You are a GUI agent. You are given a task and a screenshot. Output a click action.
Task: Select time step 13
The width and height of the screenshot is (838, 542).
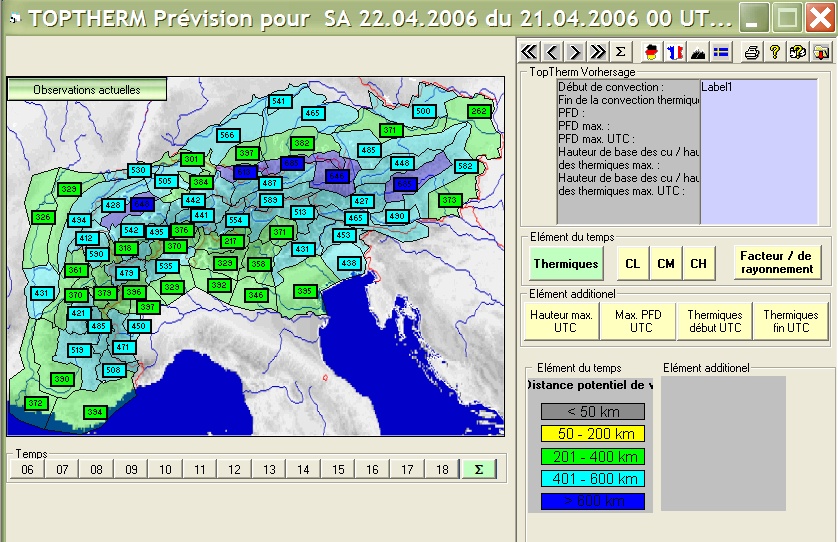pos(269,469)
